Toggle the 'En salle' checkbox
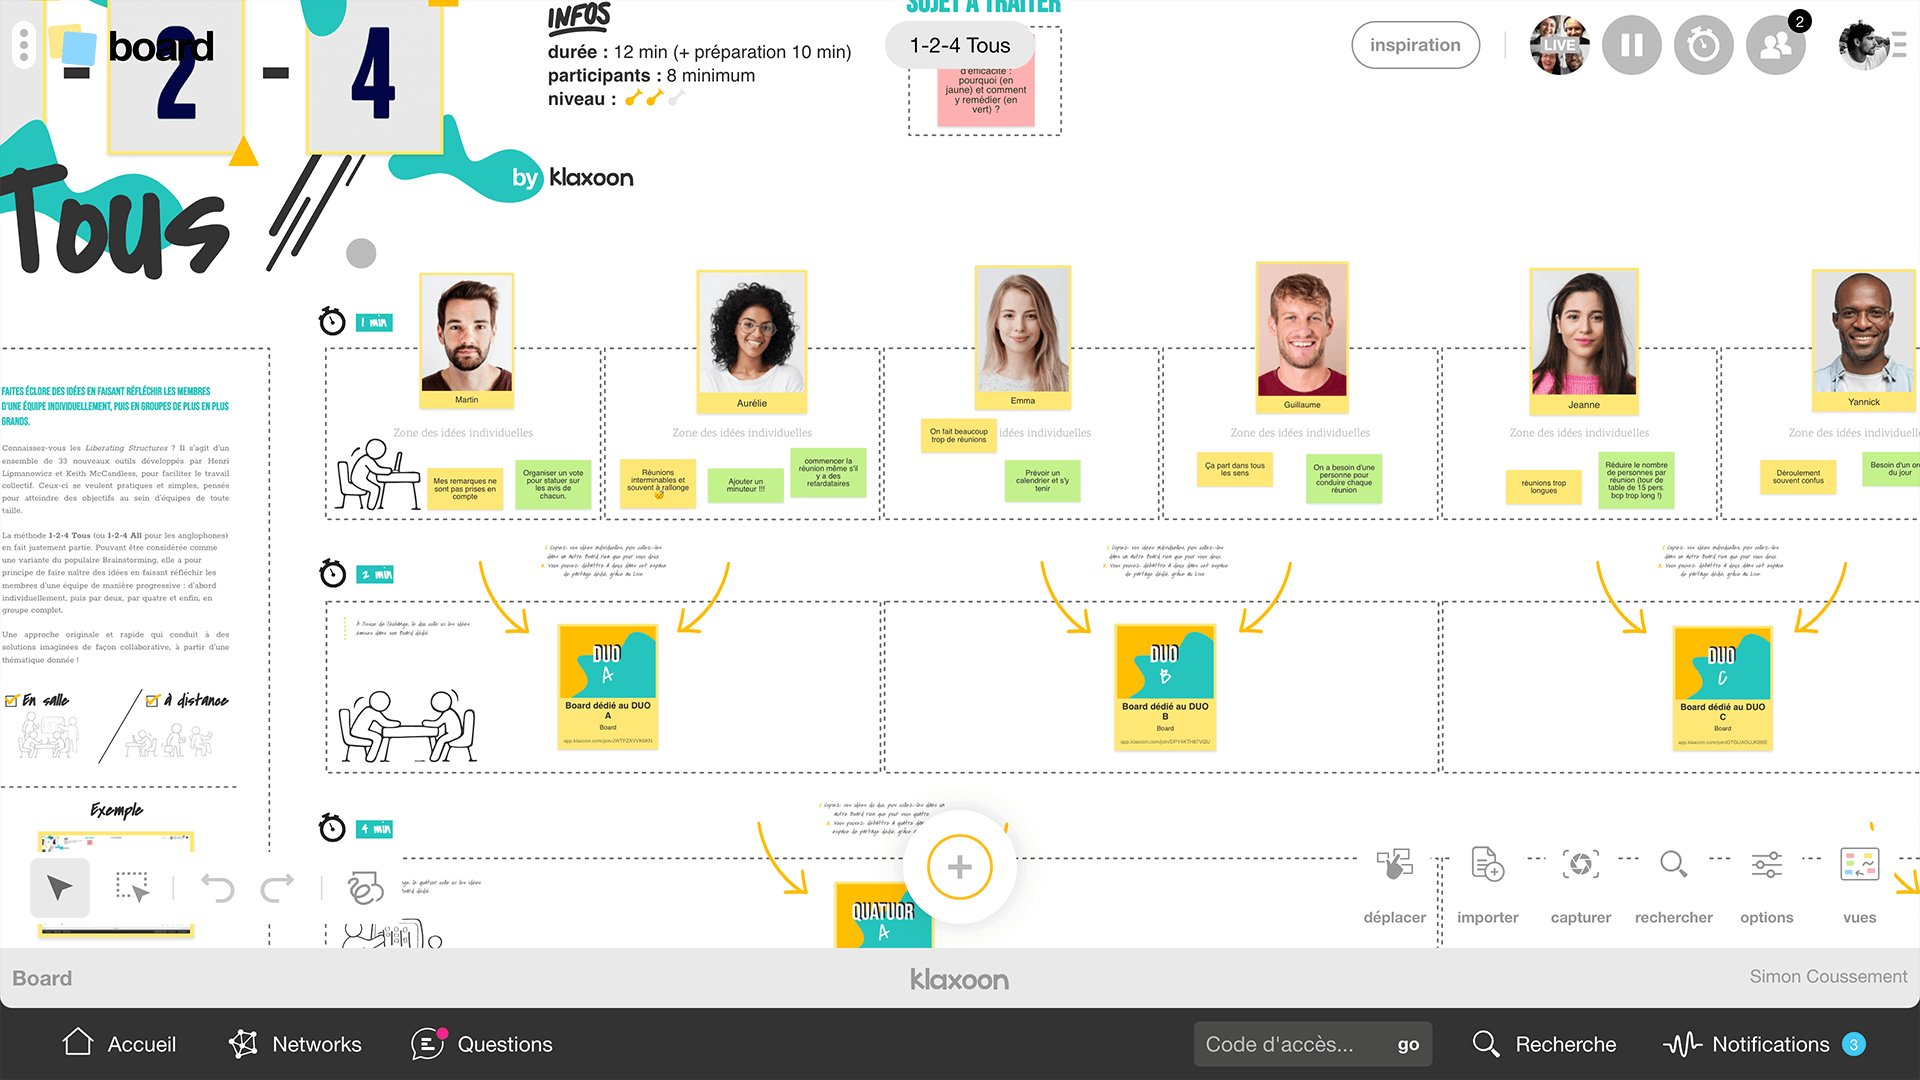The image size is (1920, 1080). (x=12, y=701)
